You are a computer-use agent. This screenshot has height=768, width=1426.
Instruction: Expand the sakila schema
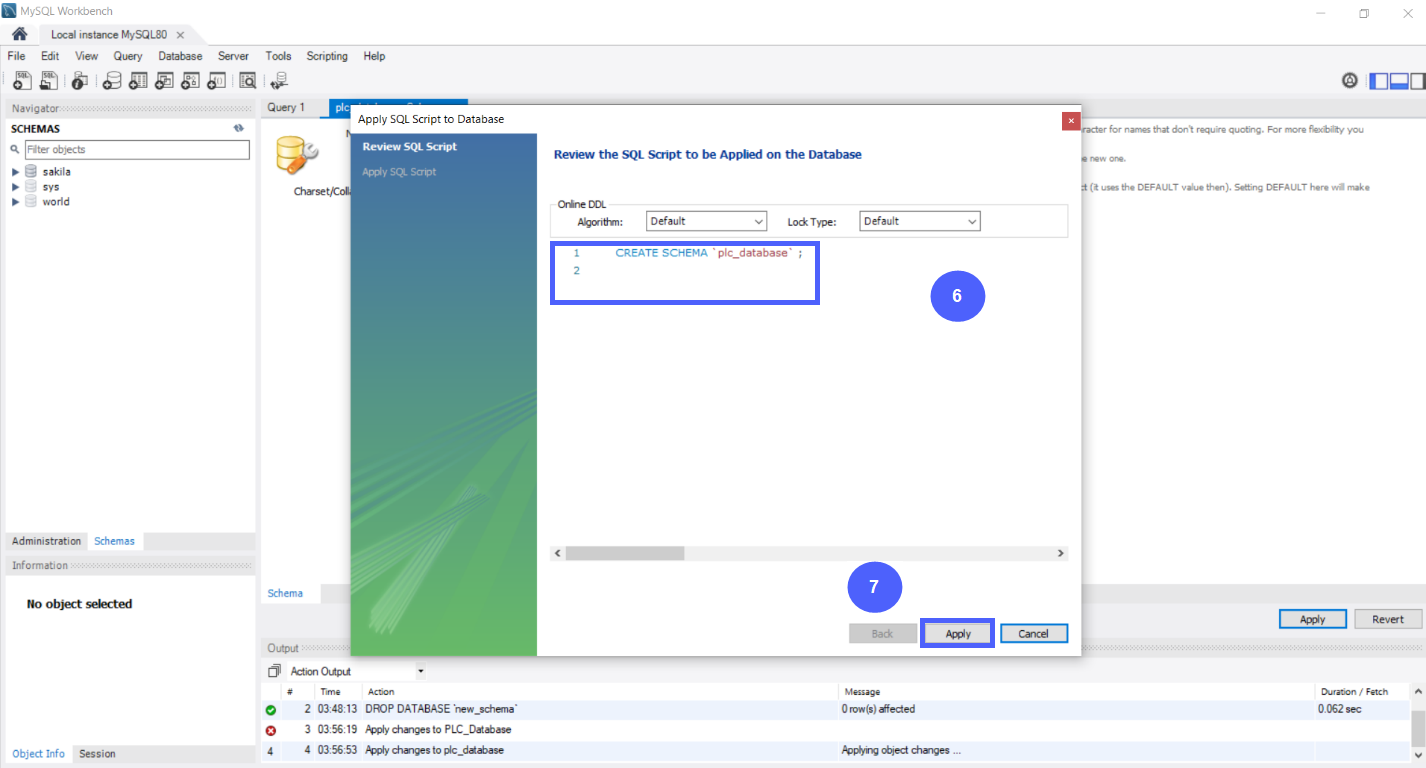[x=16, y=172]
